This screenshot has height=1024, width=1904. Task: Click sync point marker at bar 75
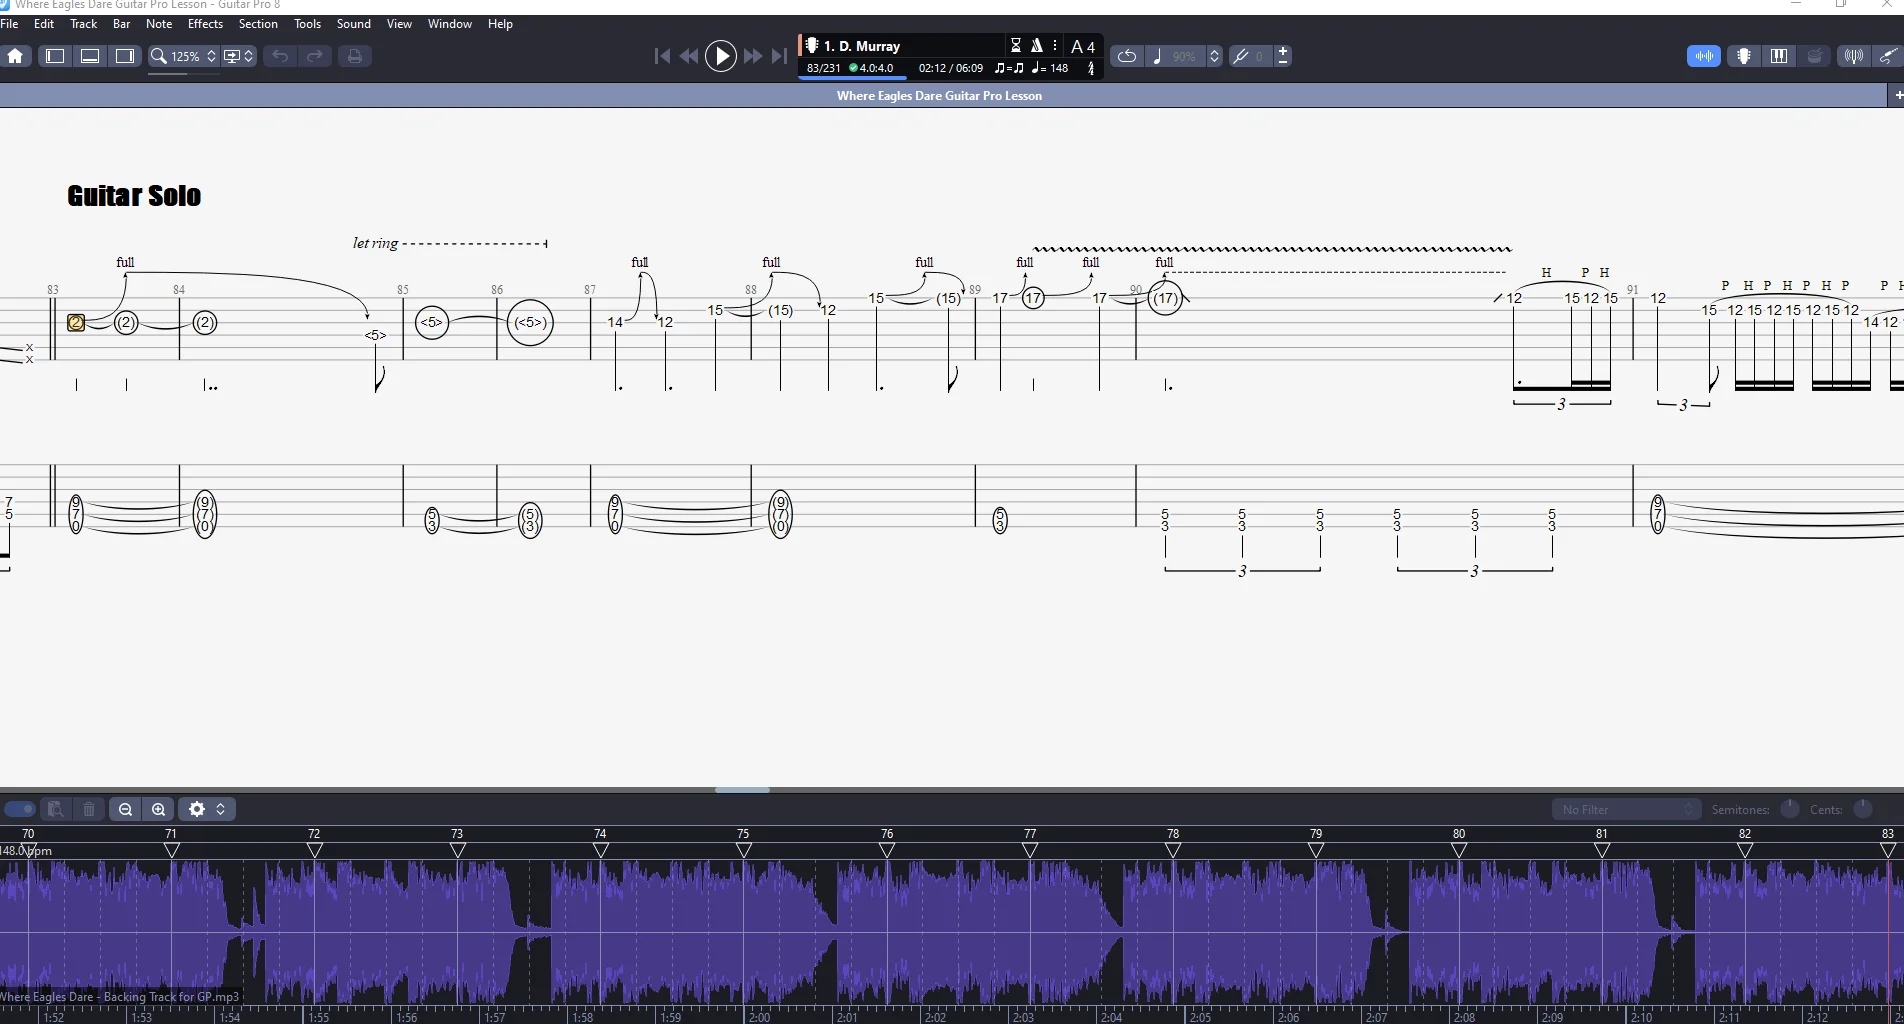point(743,850)
